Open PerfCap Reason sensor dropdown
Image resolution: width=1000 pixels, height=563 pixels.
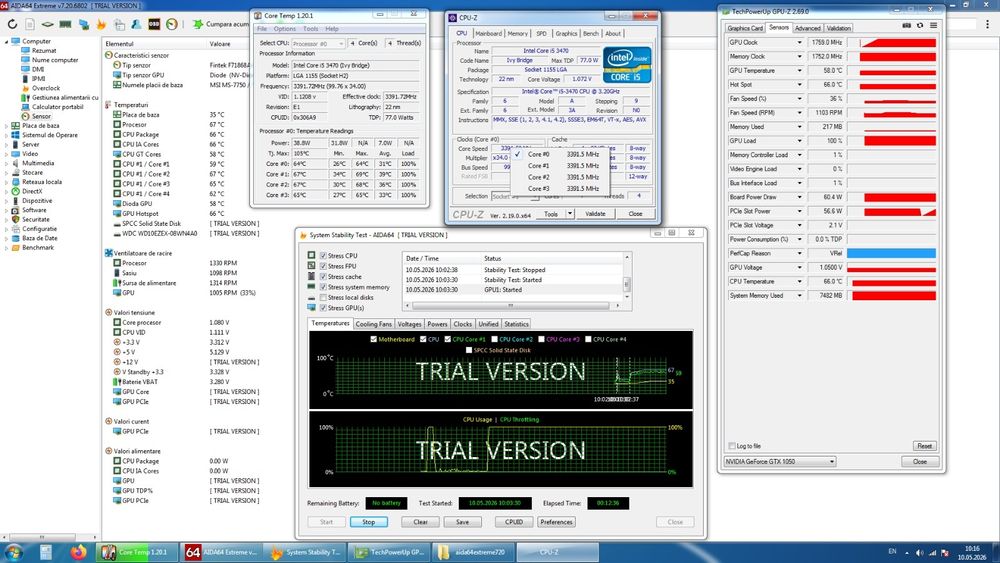tap(799, 253)
